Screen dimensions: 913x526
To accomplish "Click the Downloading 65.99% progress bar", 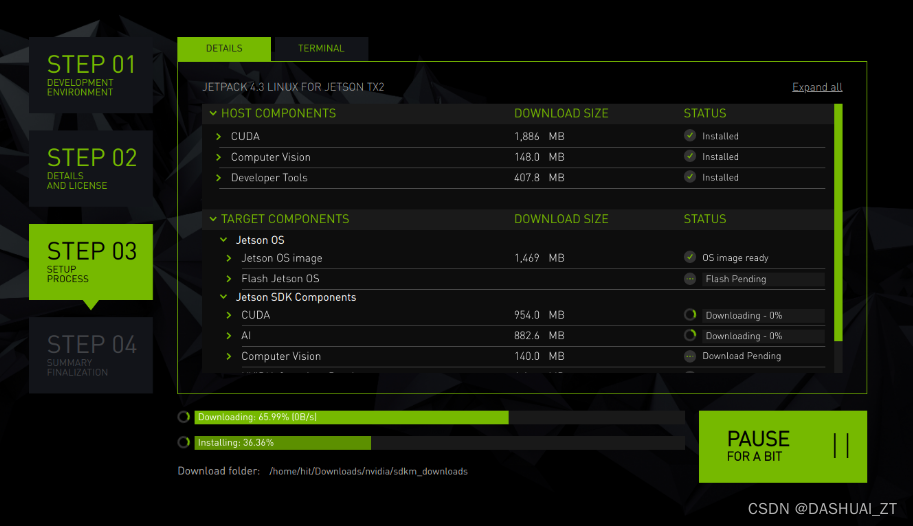I will tap(440, 417).
